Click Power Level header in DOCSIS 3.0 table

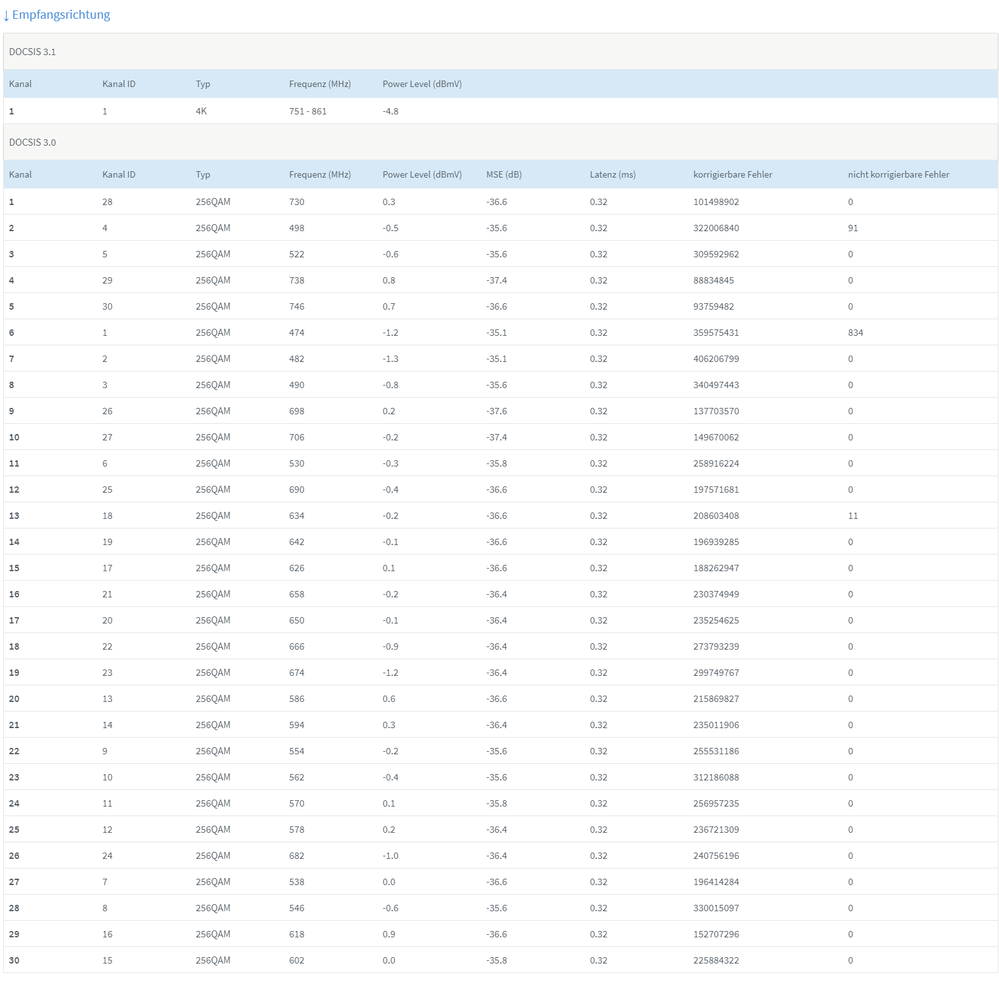(x=422, y=174)
